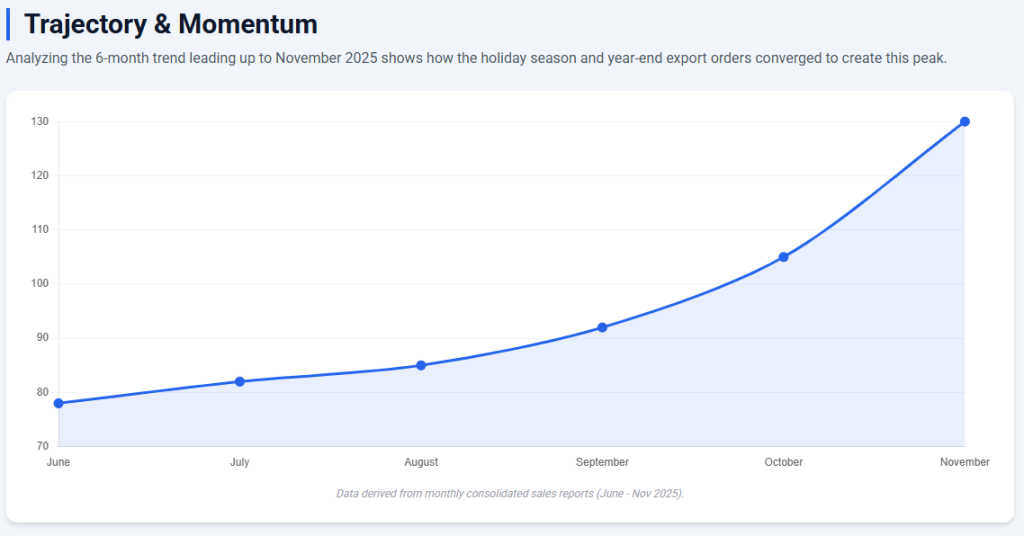Screen dimensions: 1024x536
Task: Click the 70 y-axis tick label
Action: point(42,446)
